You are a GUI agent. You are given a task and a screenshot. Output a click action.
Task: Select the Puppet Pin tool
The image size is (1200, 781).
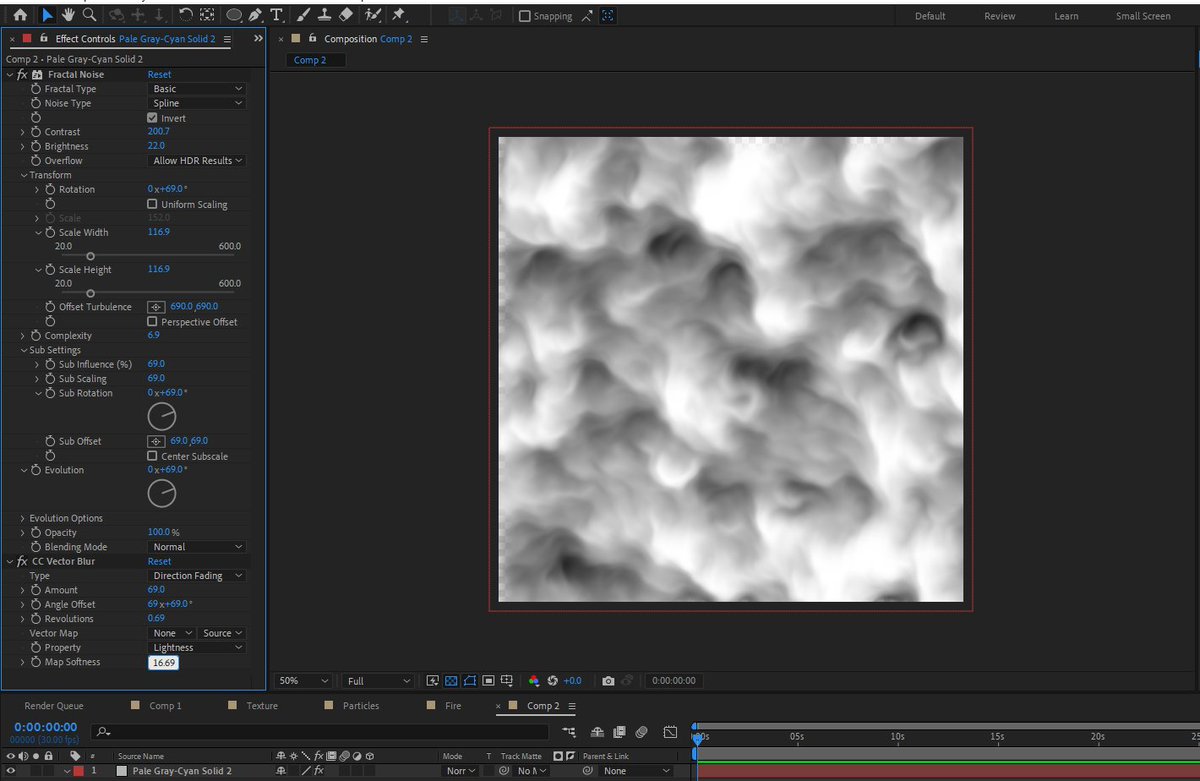click(x=399, y=15)
